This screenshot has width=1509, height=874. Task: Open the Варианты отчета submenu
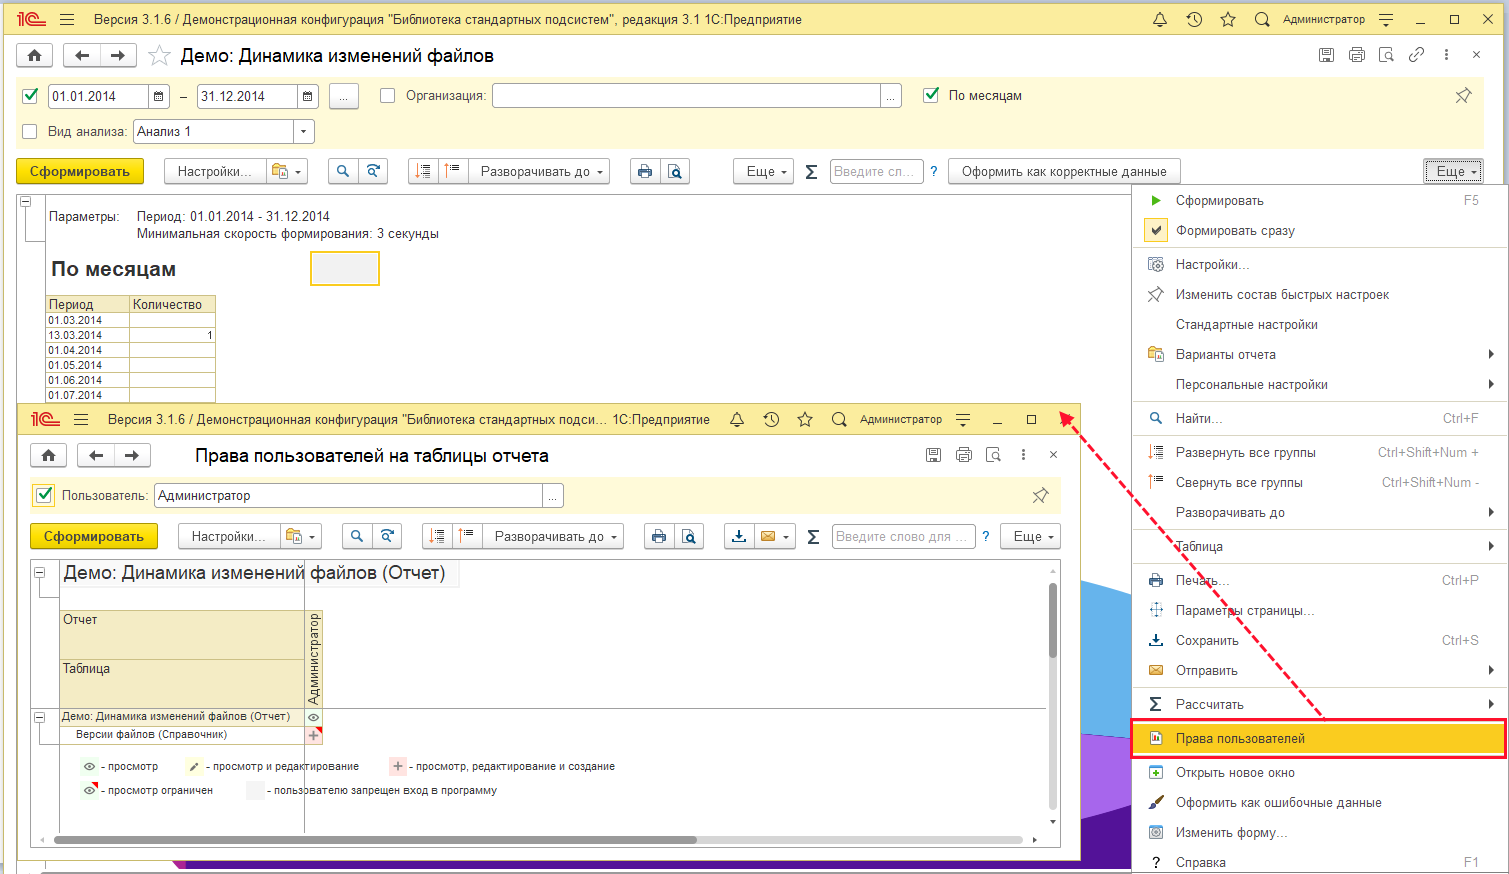1320,354
